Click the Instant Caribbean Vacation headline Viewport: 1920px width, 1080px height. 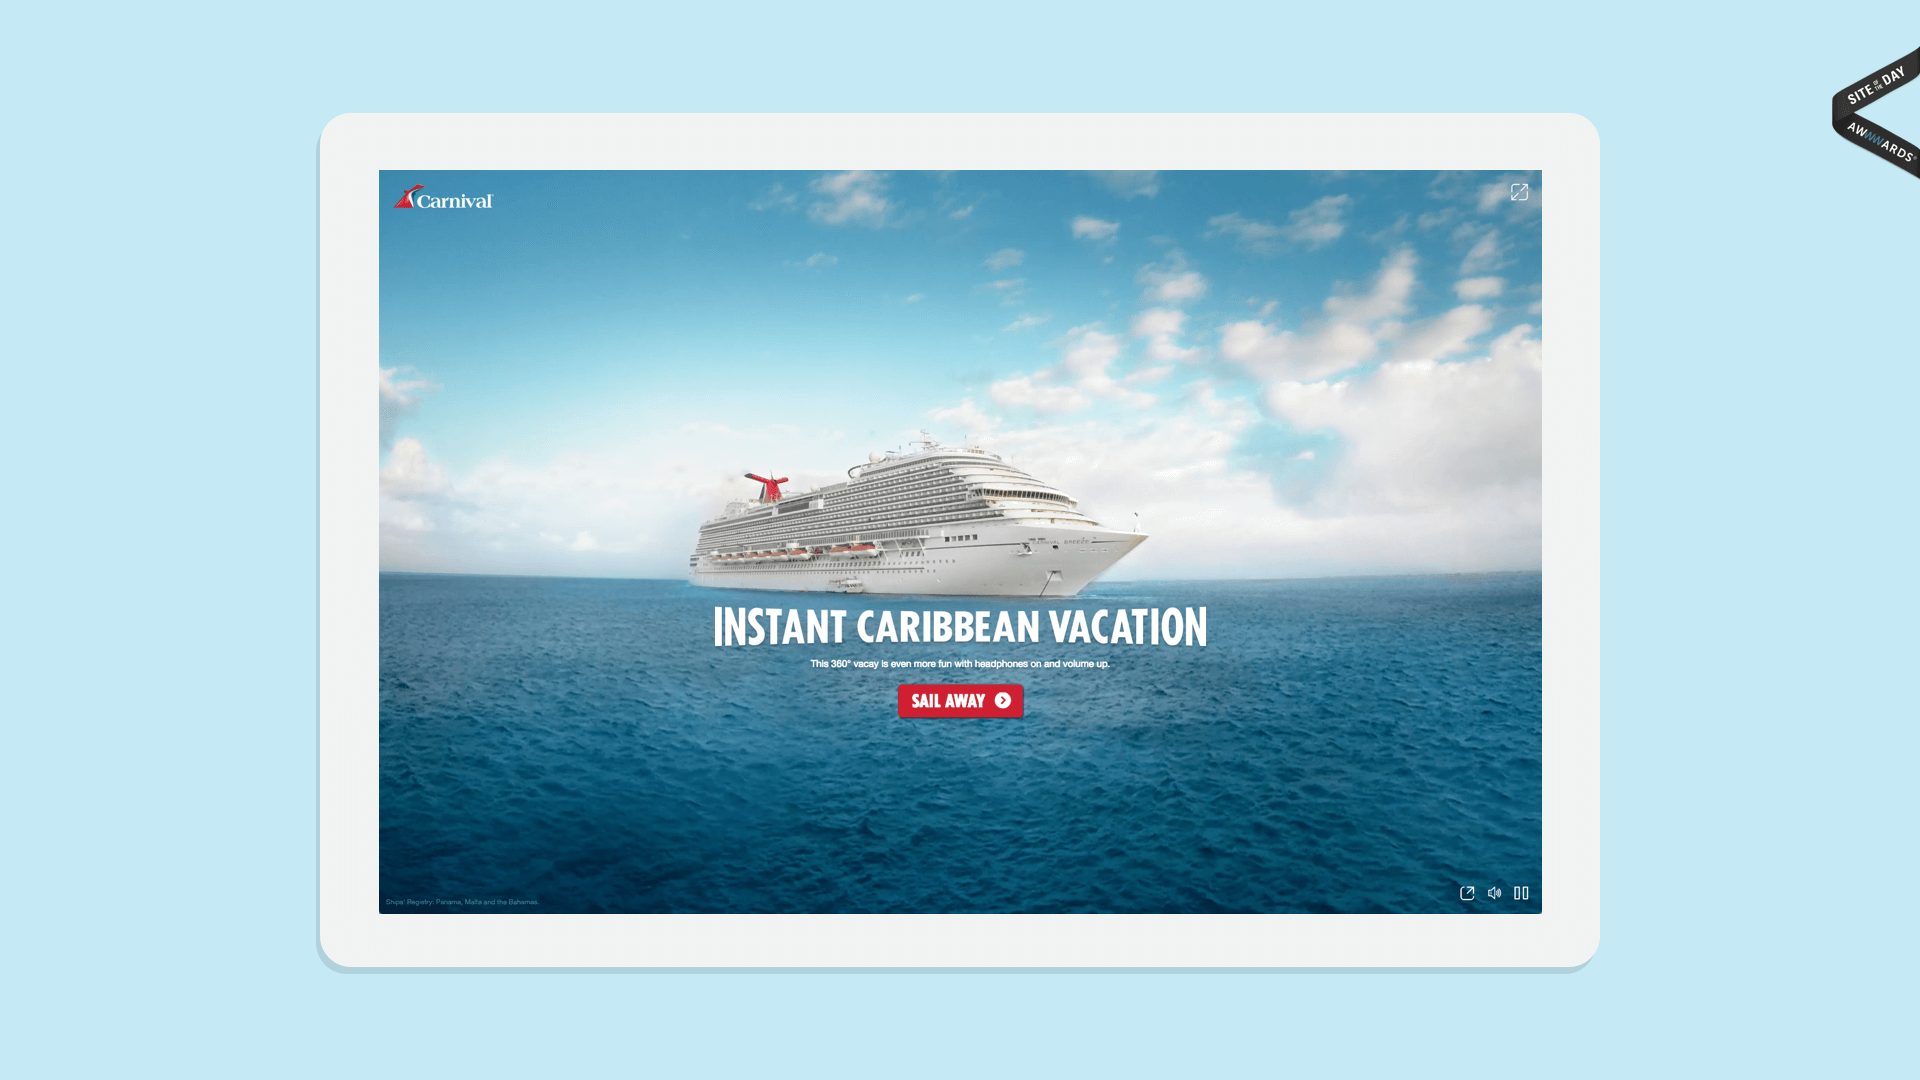(960, 627)
